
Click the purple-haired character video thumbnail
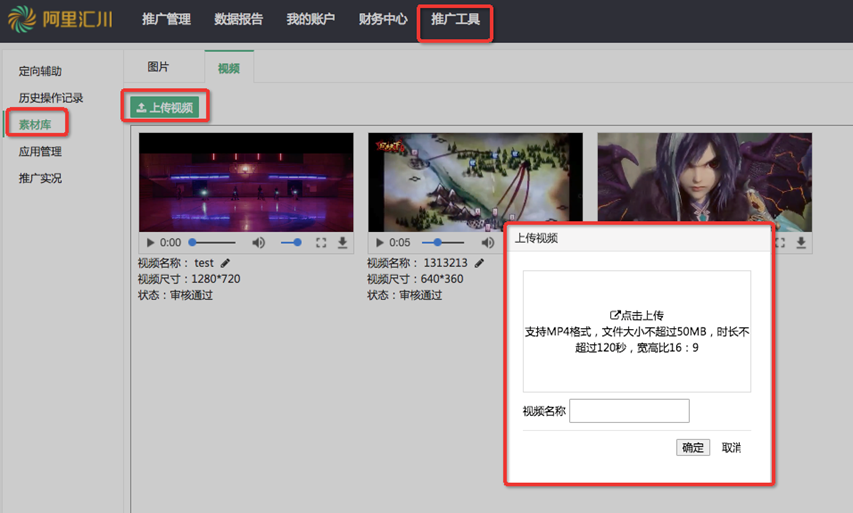tap(704, 178)
